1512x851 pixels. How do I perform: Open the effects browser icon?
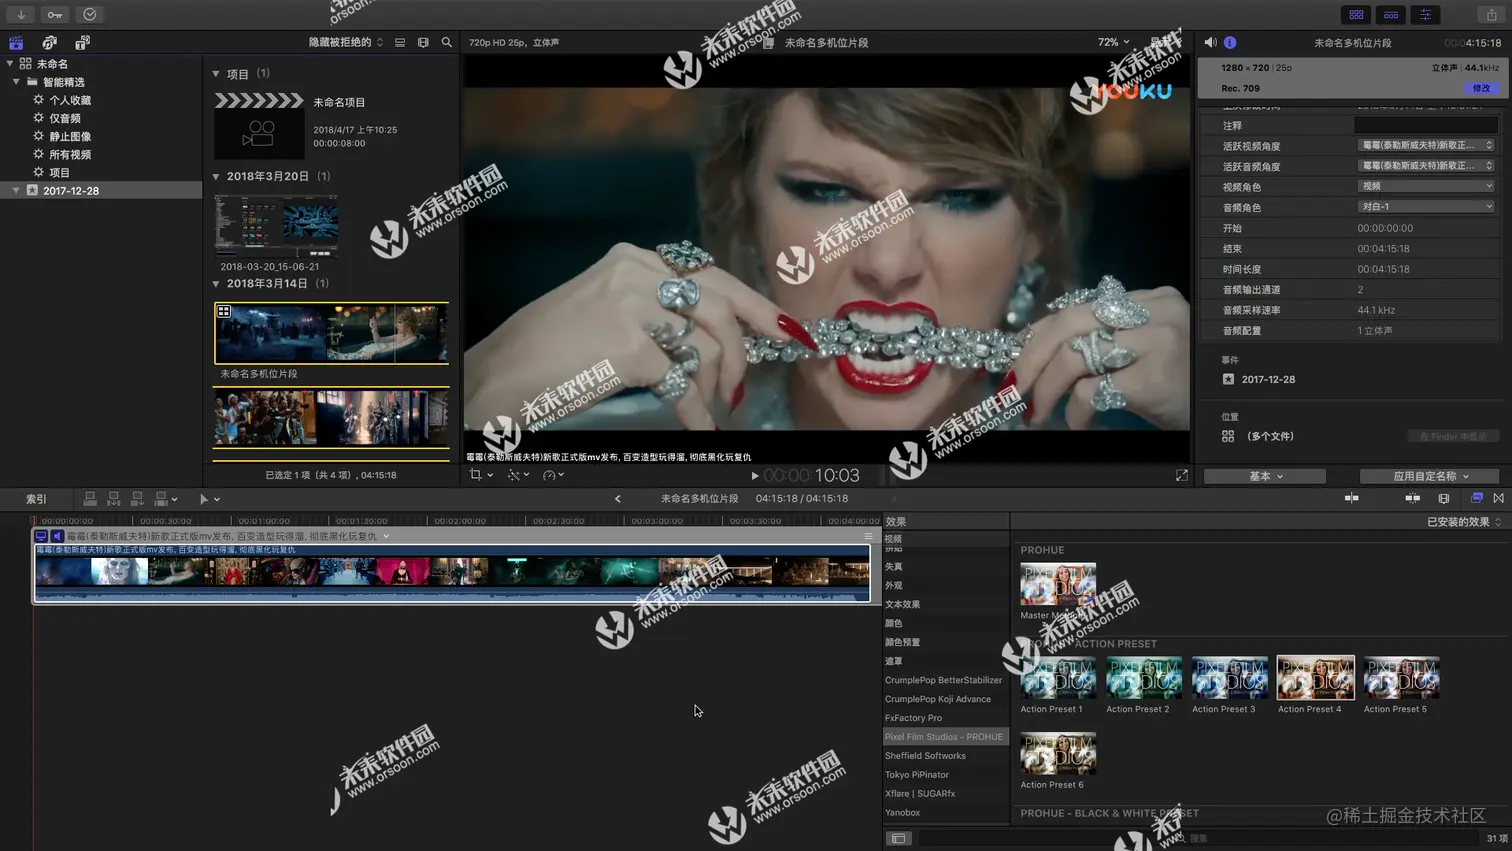(1476, 498)
